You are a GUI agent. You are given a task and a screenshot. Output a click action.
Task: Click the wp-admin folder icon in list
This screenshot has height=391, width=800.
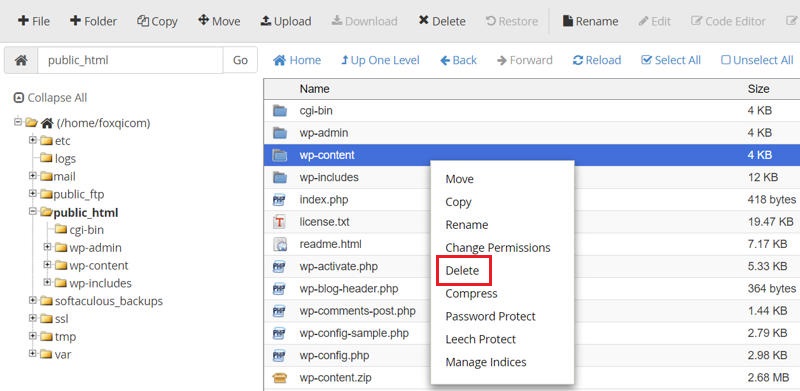[280, 133]
